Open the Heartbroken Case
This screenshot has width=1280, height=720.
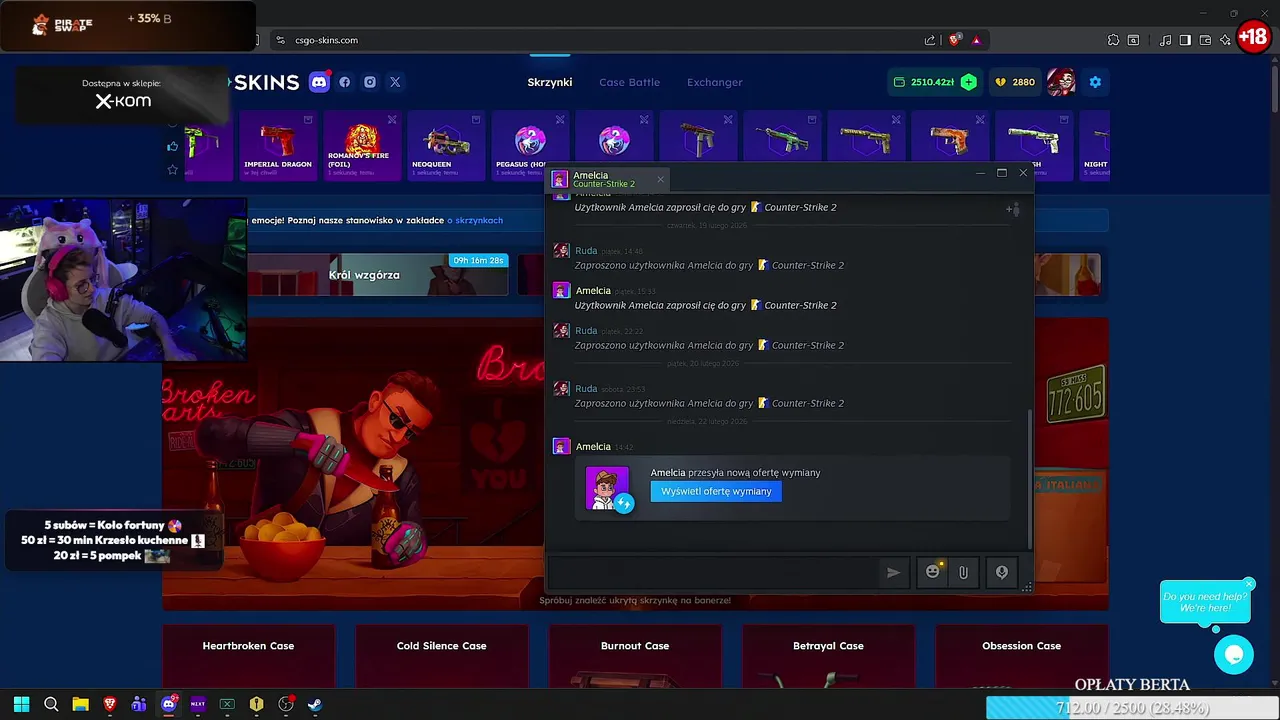[248, 658]
